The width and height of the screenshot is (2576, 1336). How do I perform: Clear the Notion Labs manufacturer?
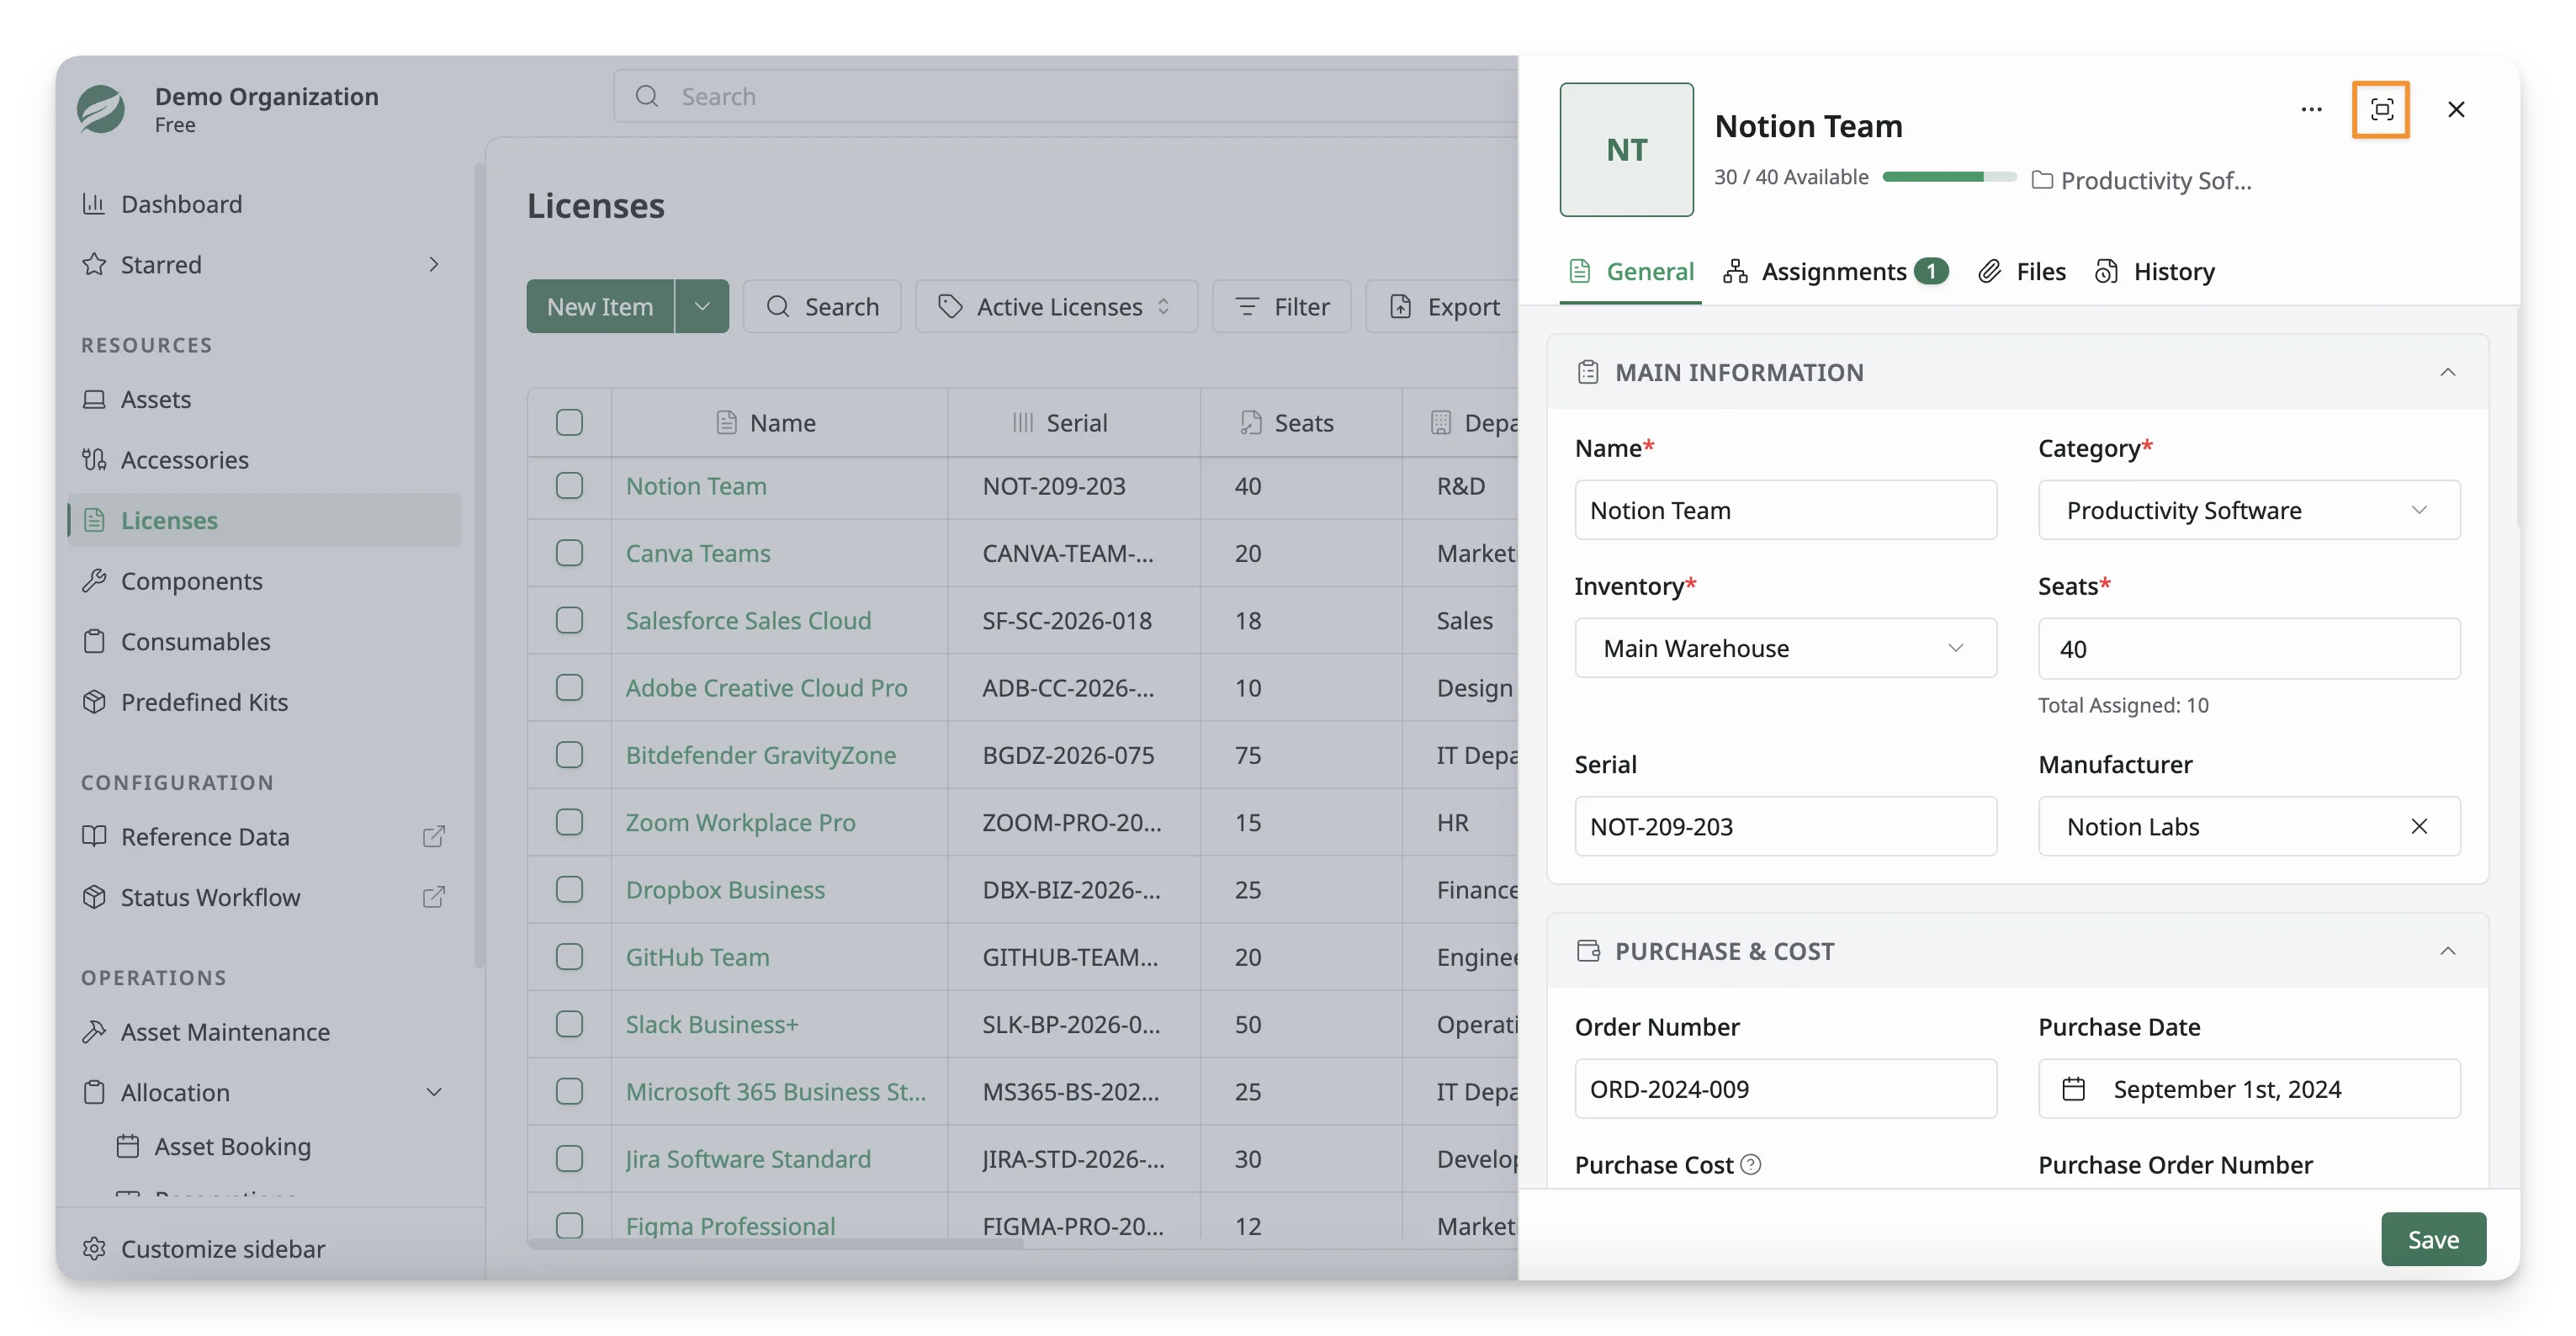point(2419,826)
